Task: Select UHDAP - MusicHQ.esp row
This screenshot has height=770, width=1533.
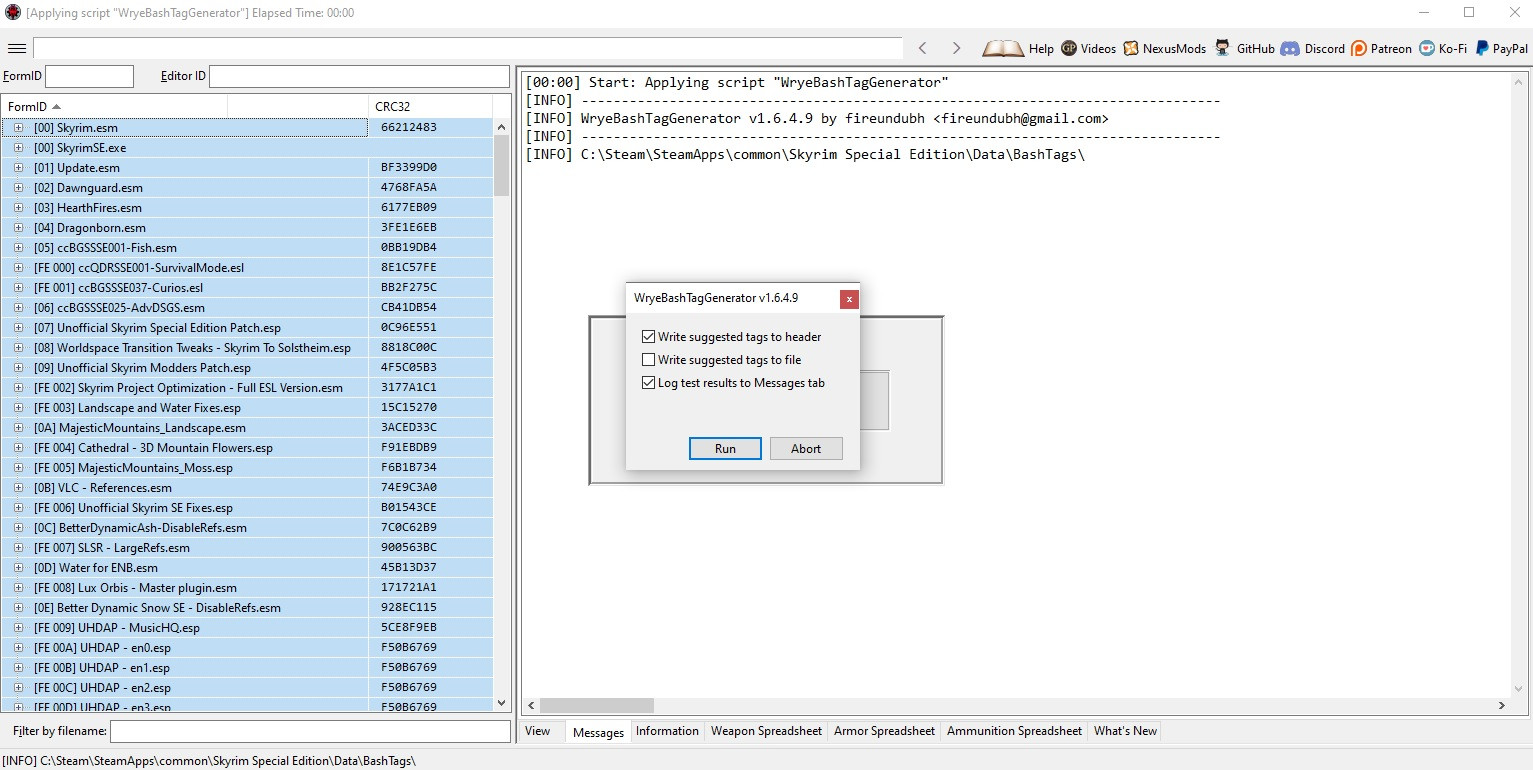Action: click(x=247, y=628)
